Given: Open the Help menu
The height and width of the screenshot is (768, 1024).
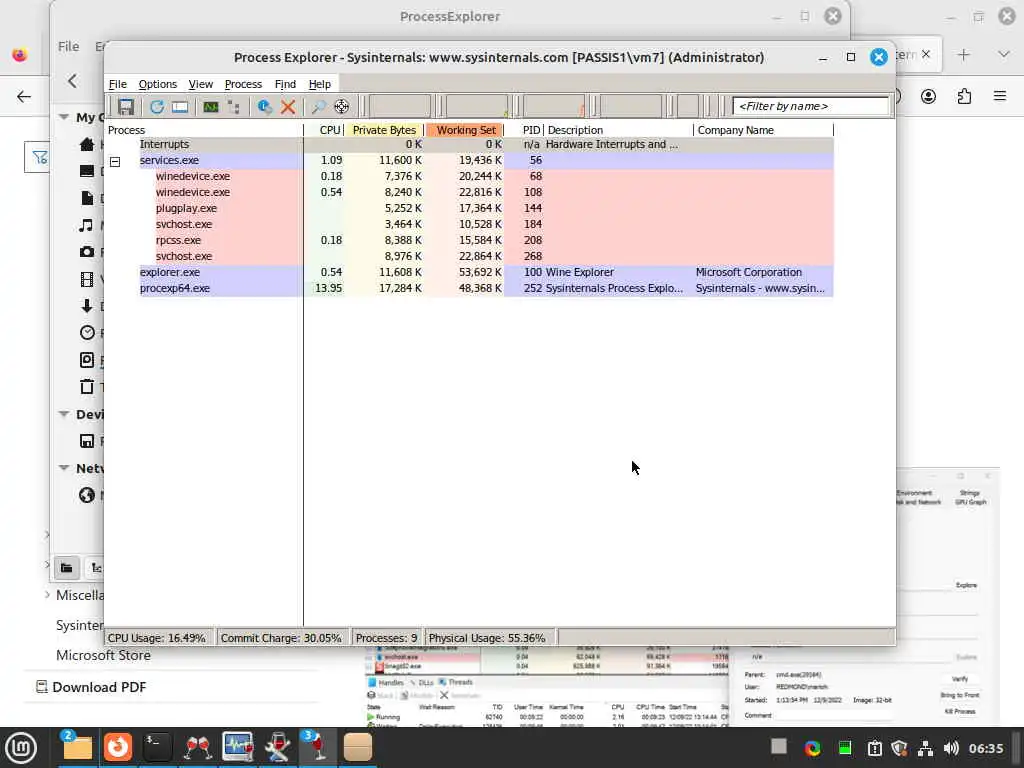Looking at the screenshot, I should click(319, 84).
